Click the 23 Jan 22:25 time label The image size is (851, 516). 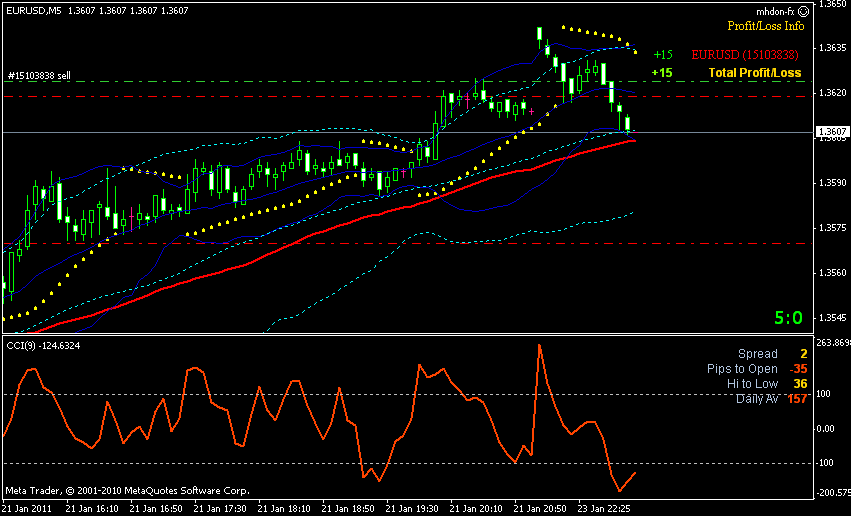coord(604,509)
